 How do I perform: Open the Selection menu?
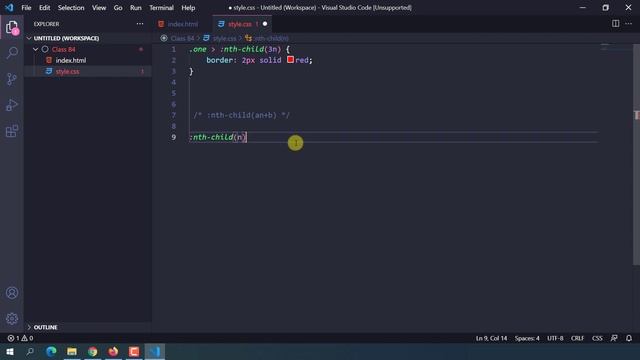(71, 8)
